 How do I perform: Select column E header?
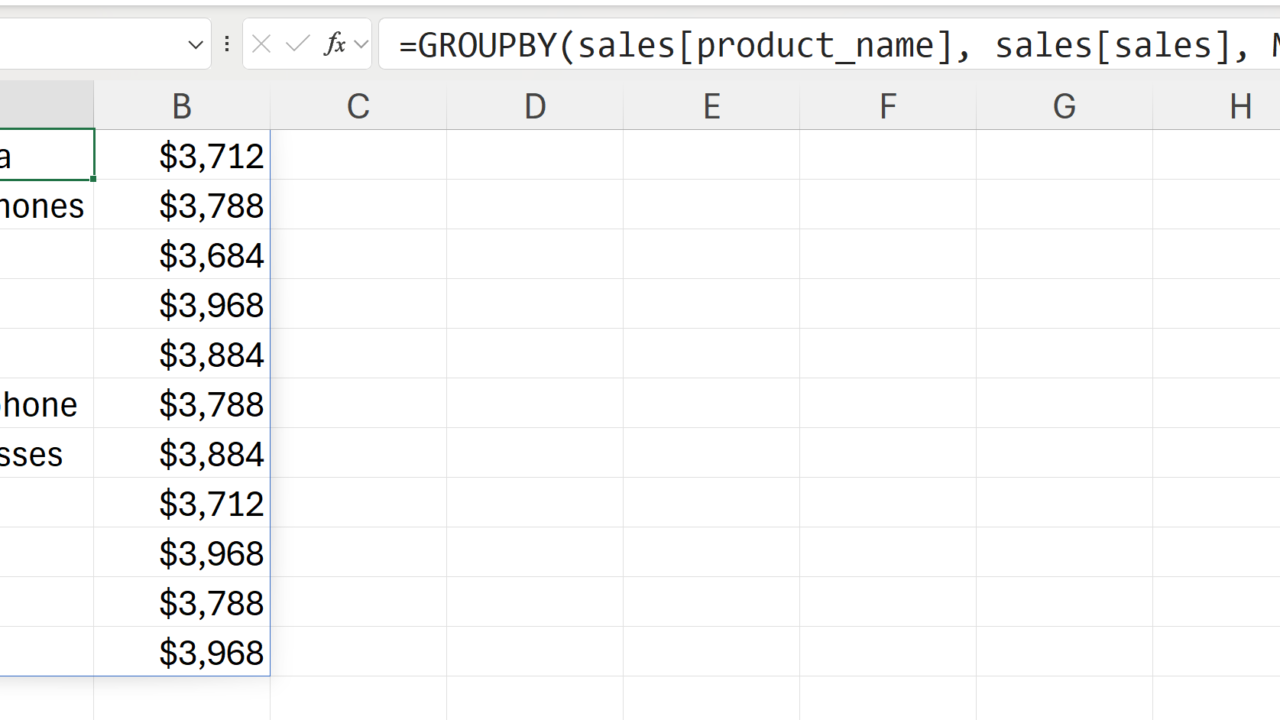[x=711, y=105]
